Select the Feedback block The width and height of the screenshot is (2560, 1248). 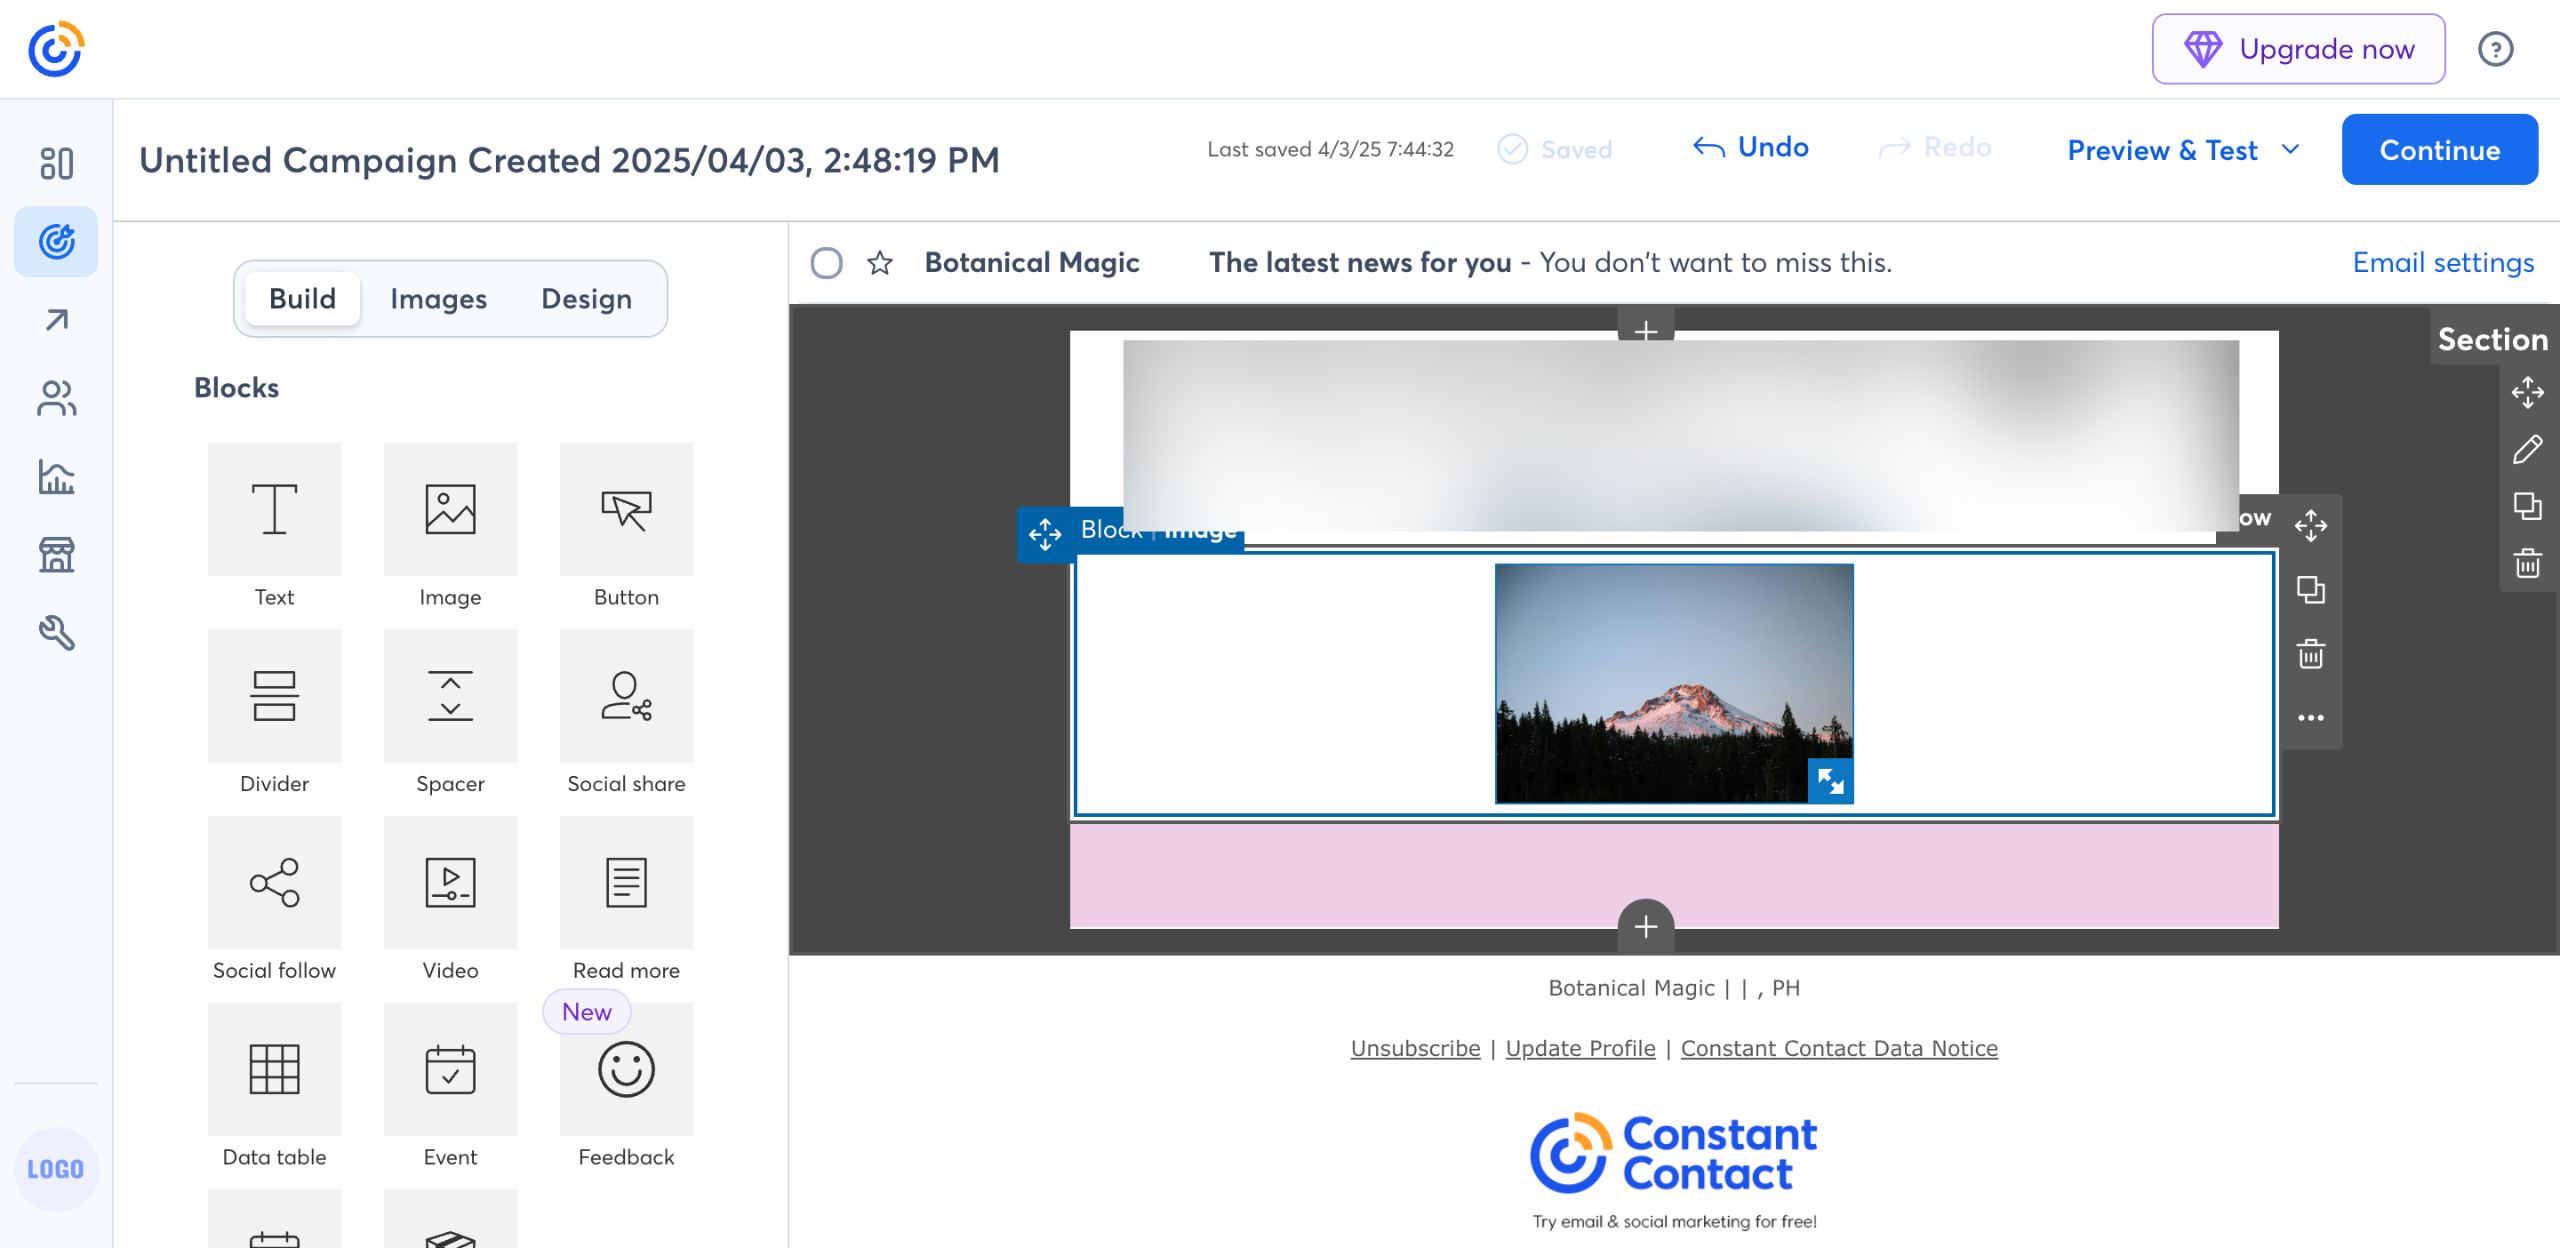[x=626, y=1087]
